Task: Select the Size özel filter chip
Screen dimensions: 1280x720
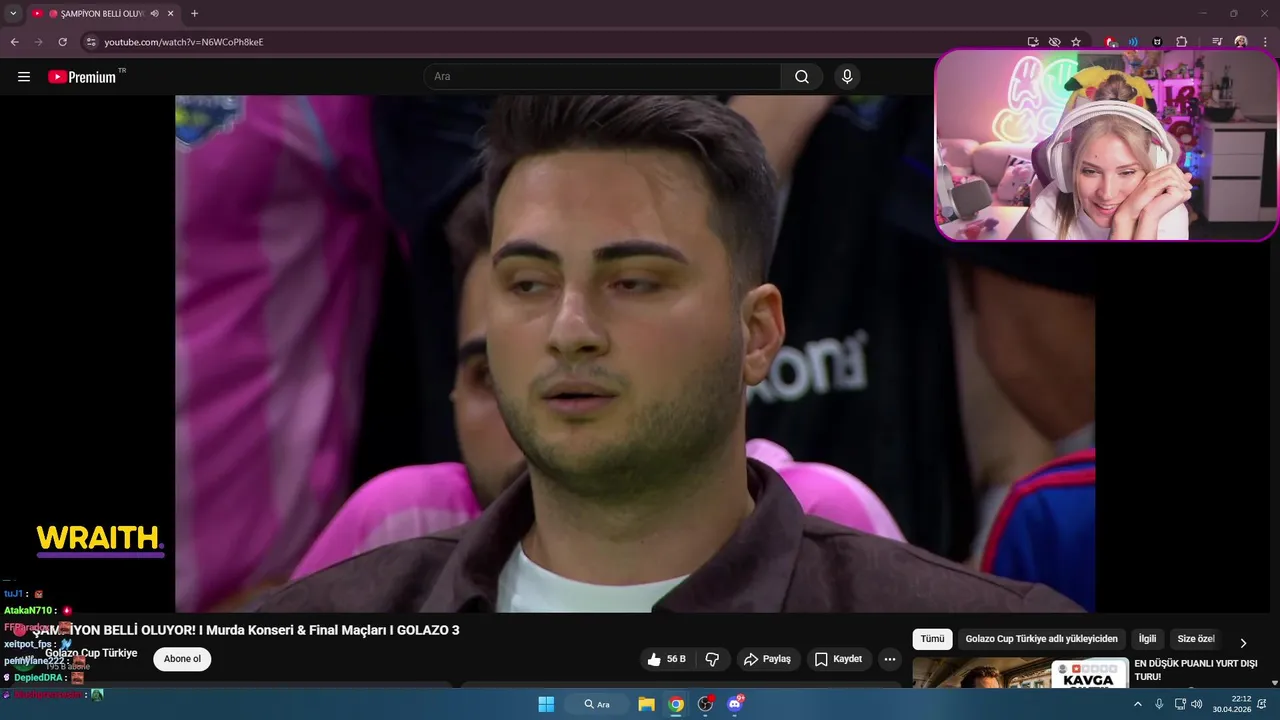Action: (1196, 639)
